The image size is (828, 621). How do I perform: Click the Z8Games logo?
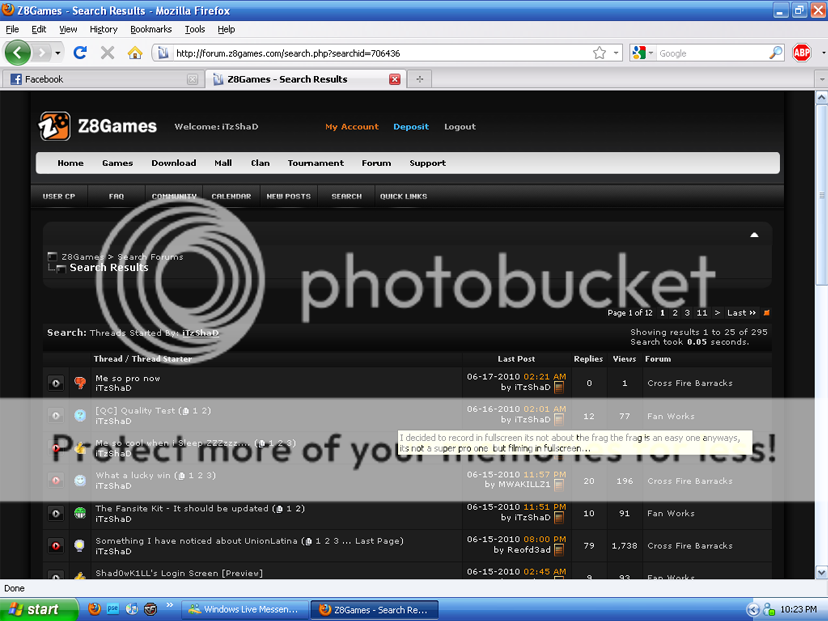pos(98,126)
